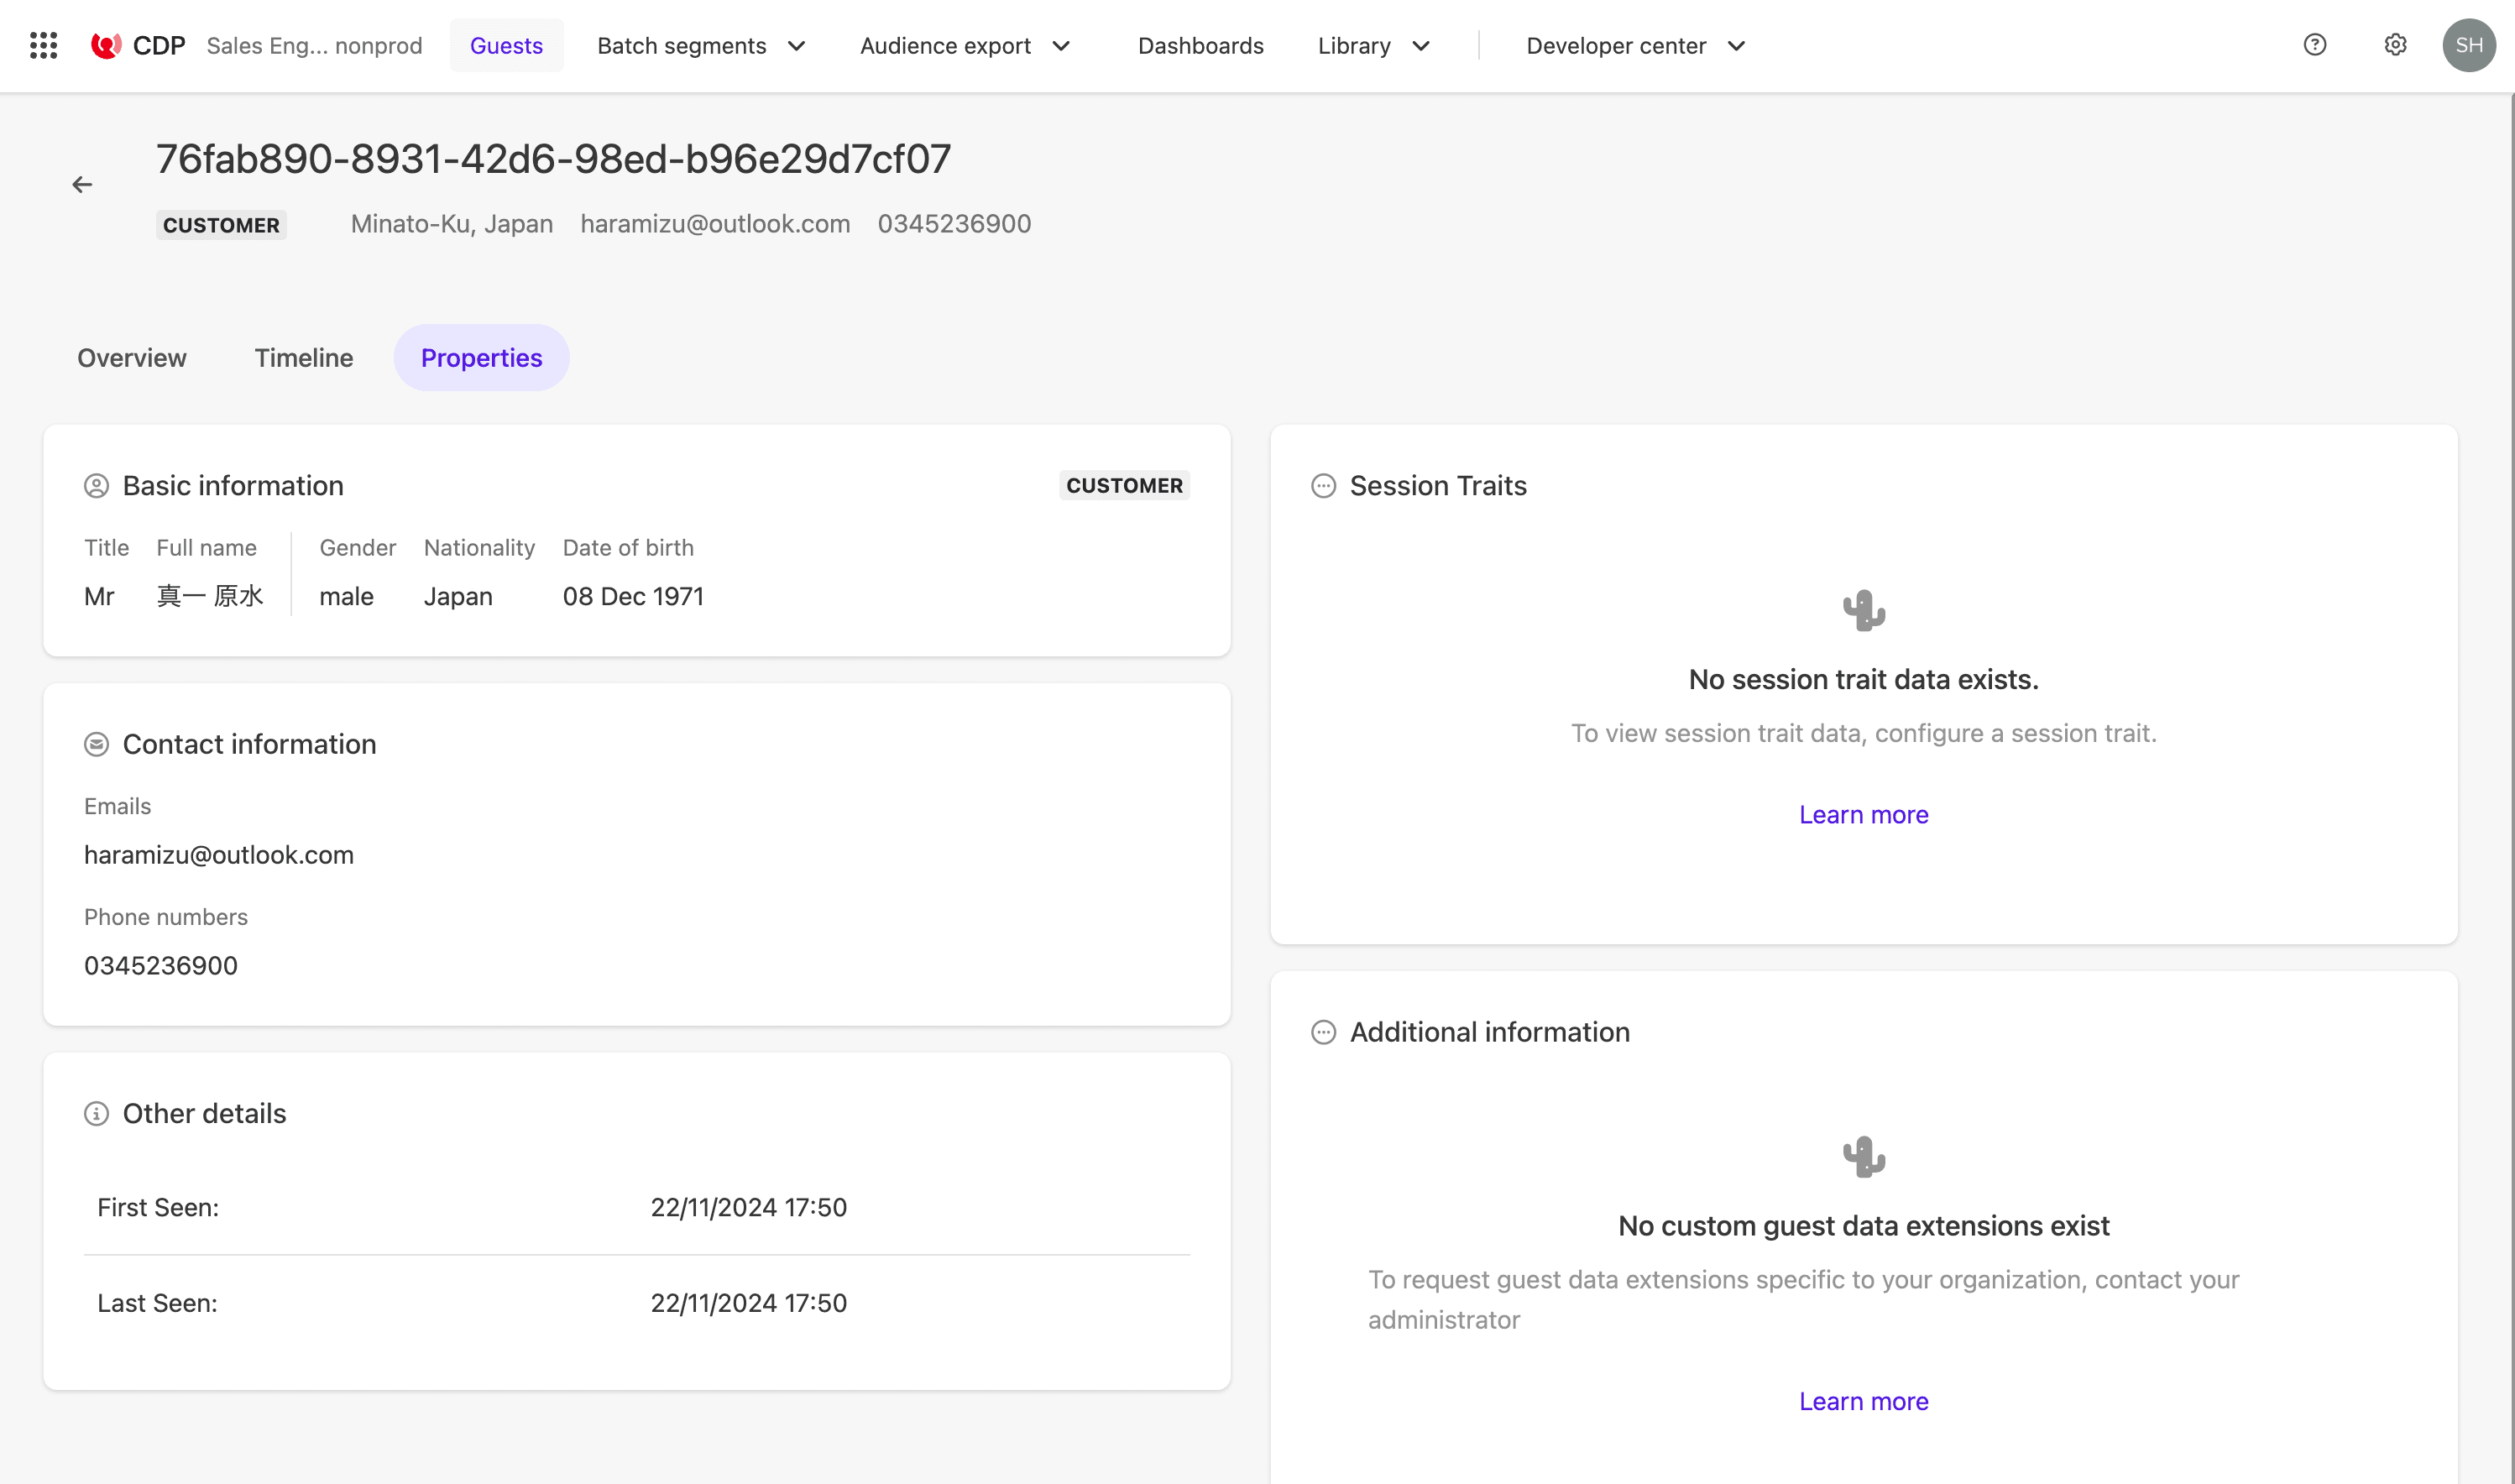Click the Contact information envelope icon
This screenshot has width=2515, height=1484.
coord(96,744)
